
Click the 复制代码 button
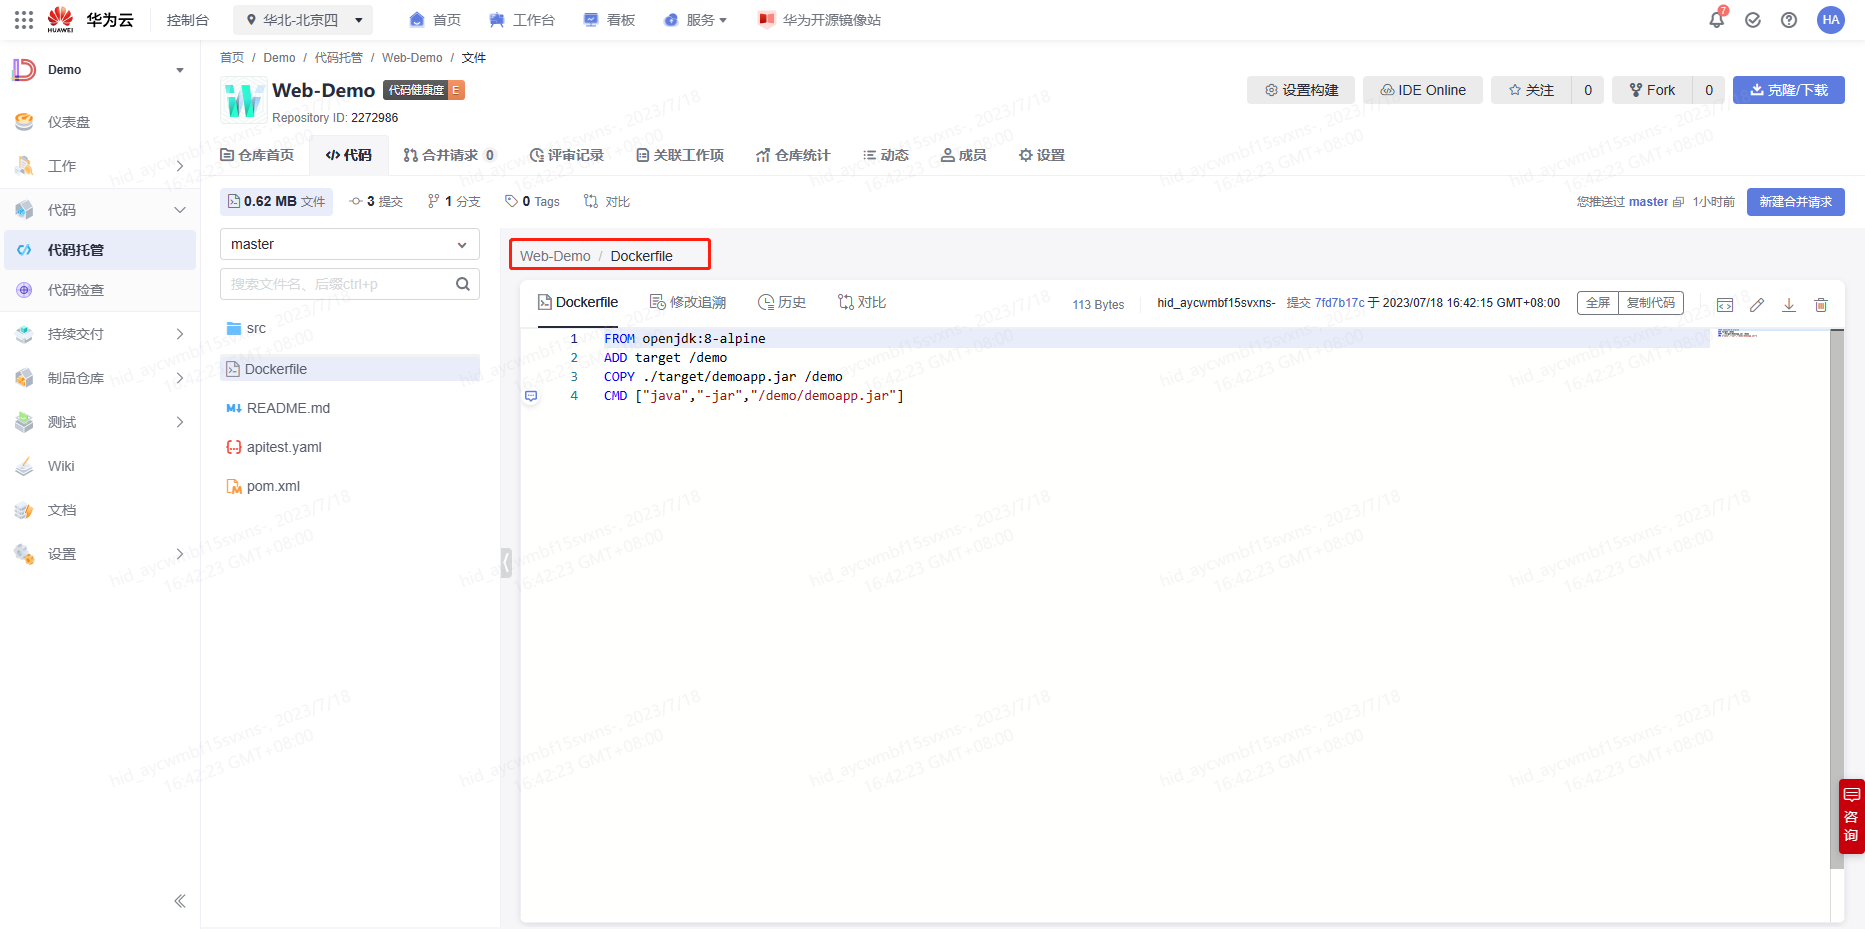1651,303
